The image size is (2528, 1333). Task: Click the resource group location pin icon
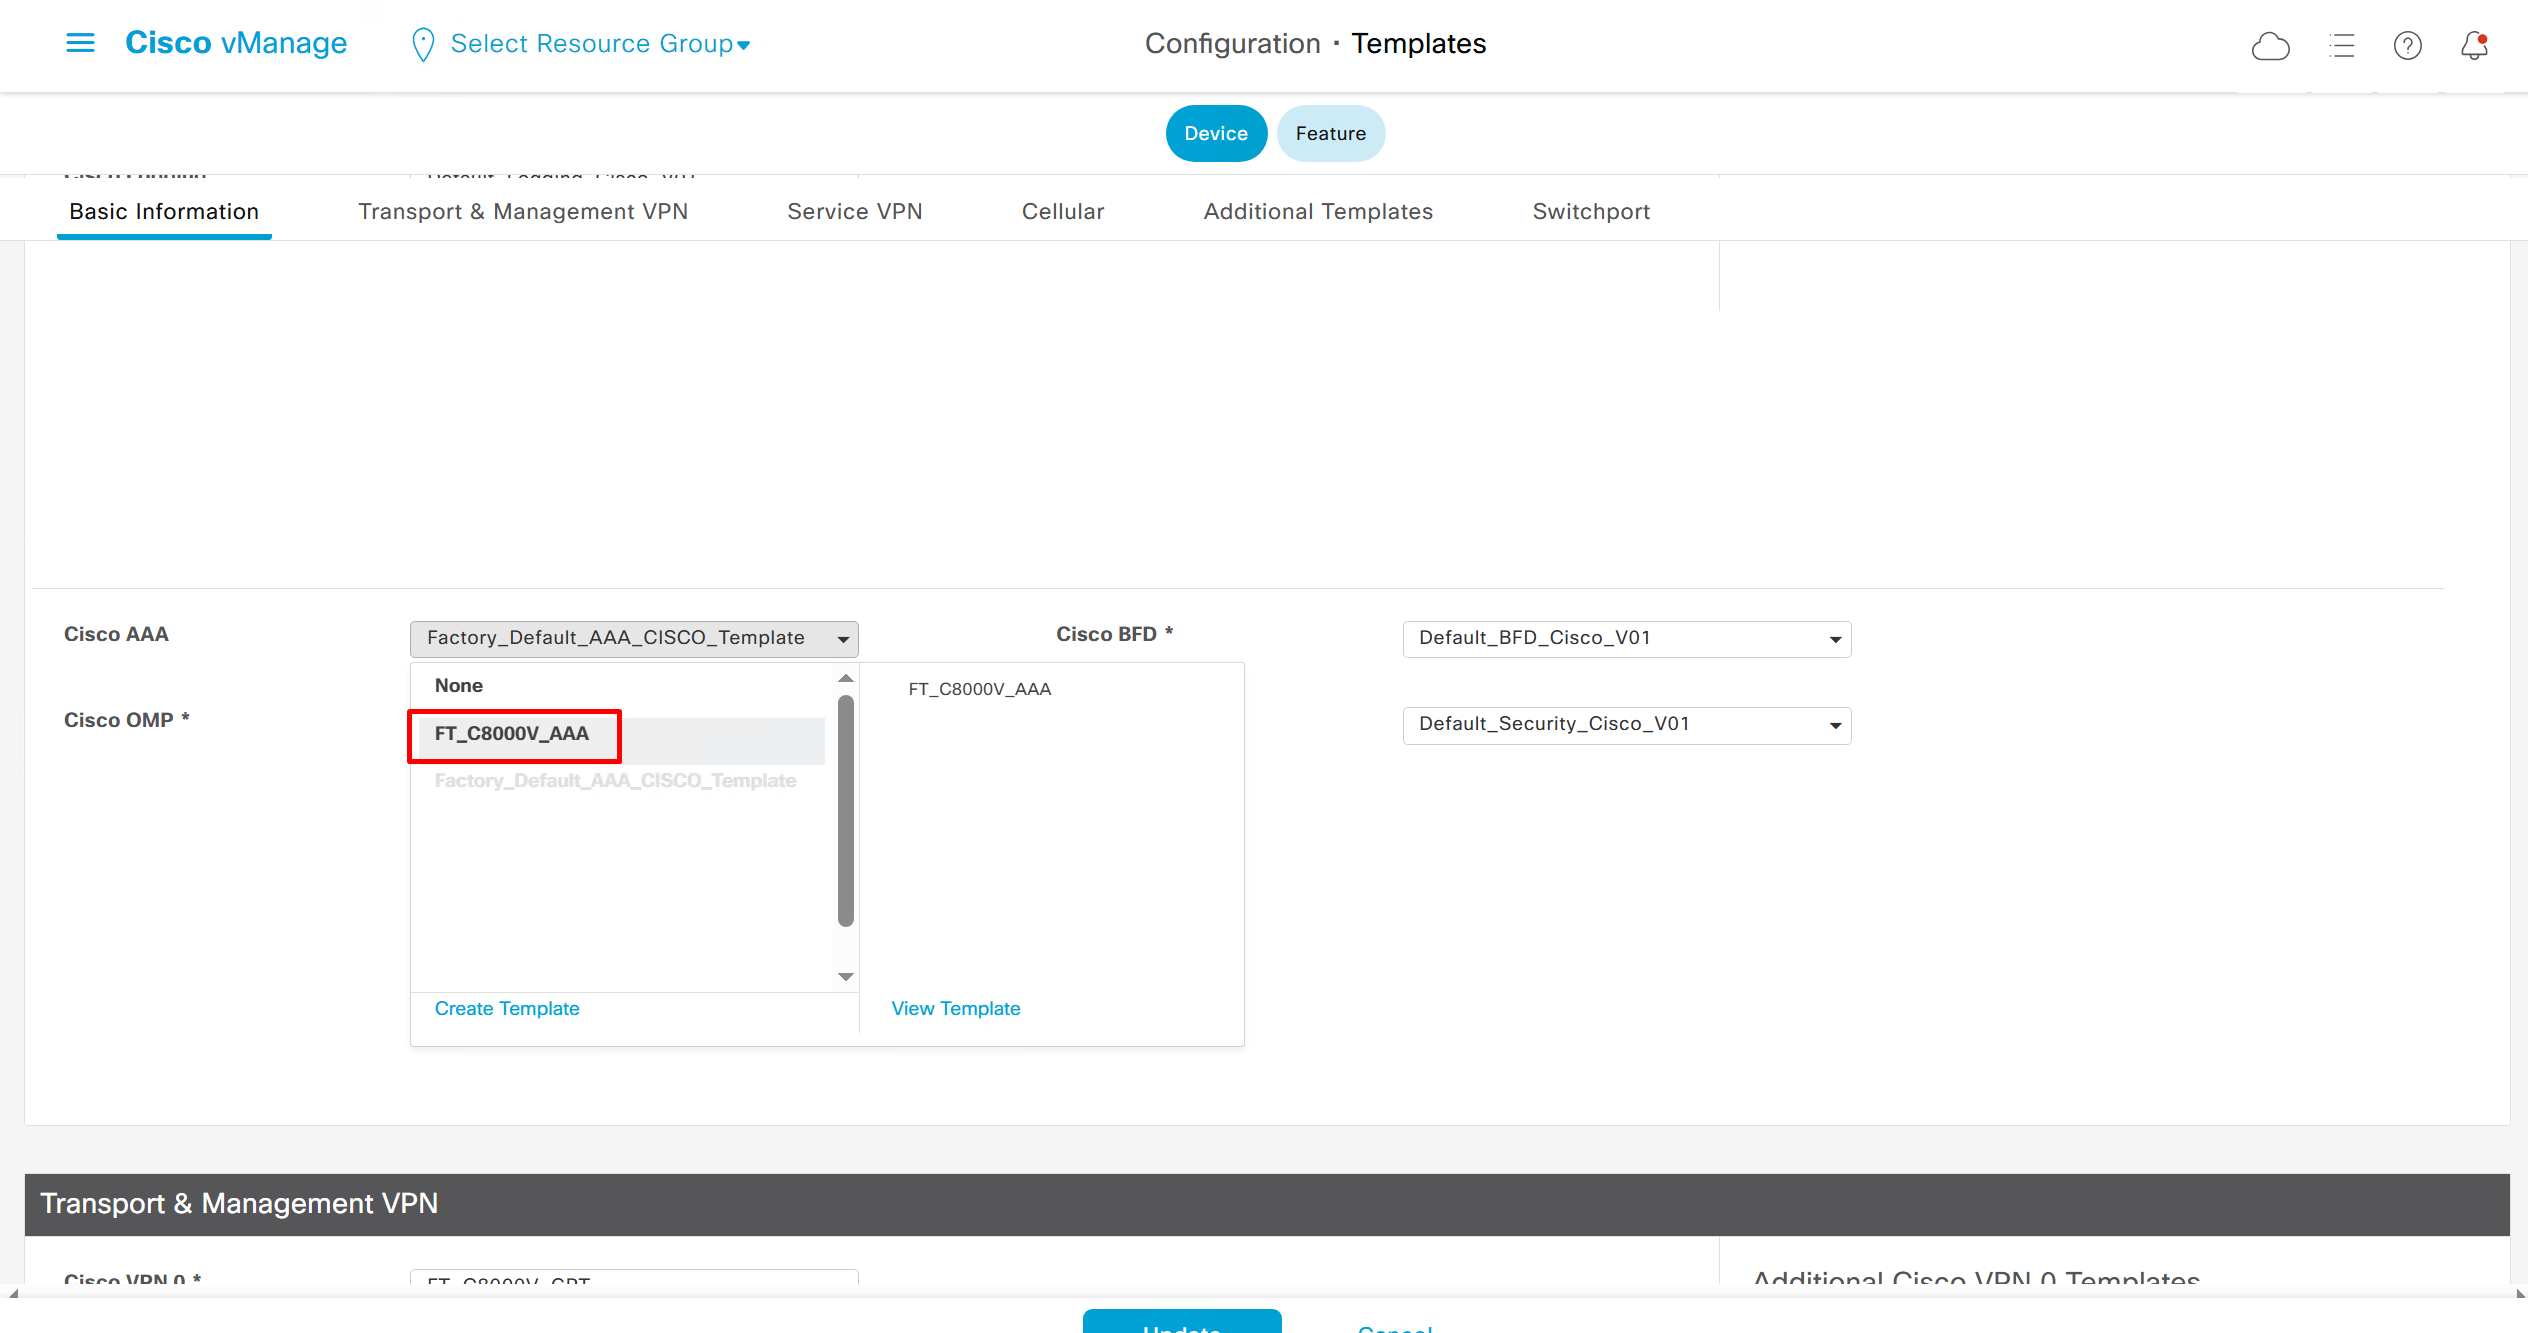(x=423, y=45)
